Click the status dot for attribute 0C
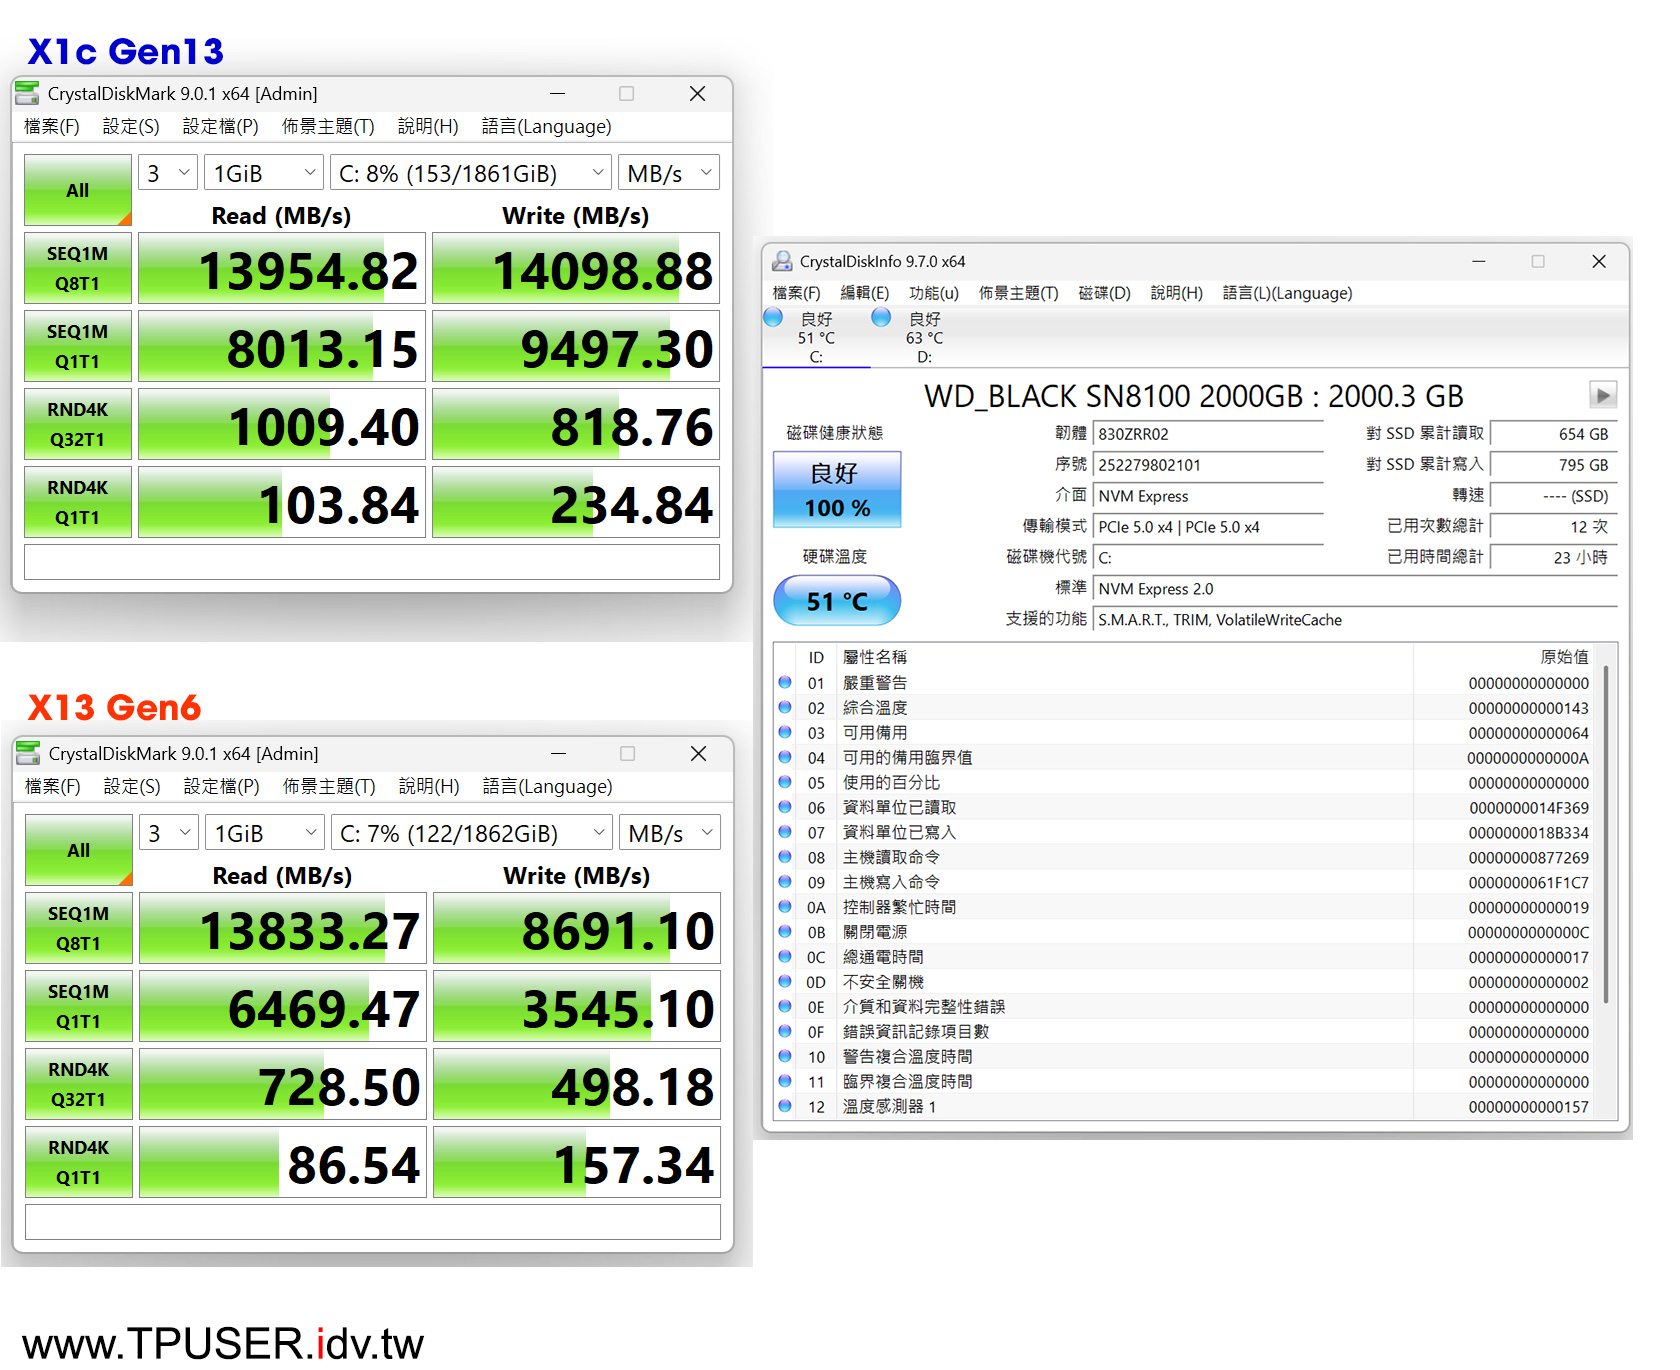 [785, 957]
